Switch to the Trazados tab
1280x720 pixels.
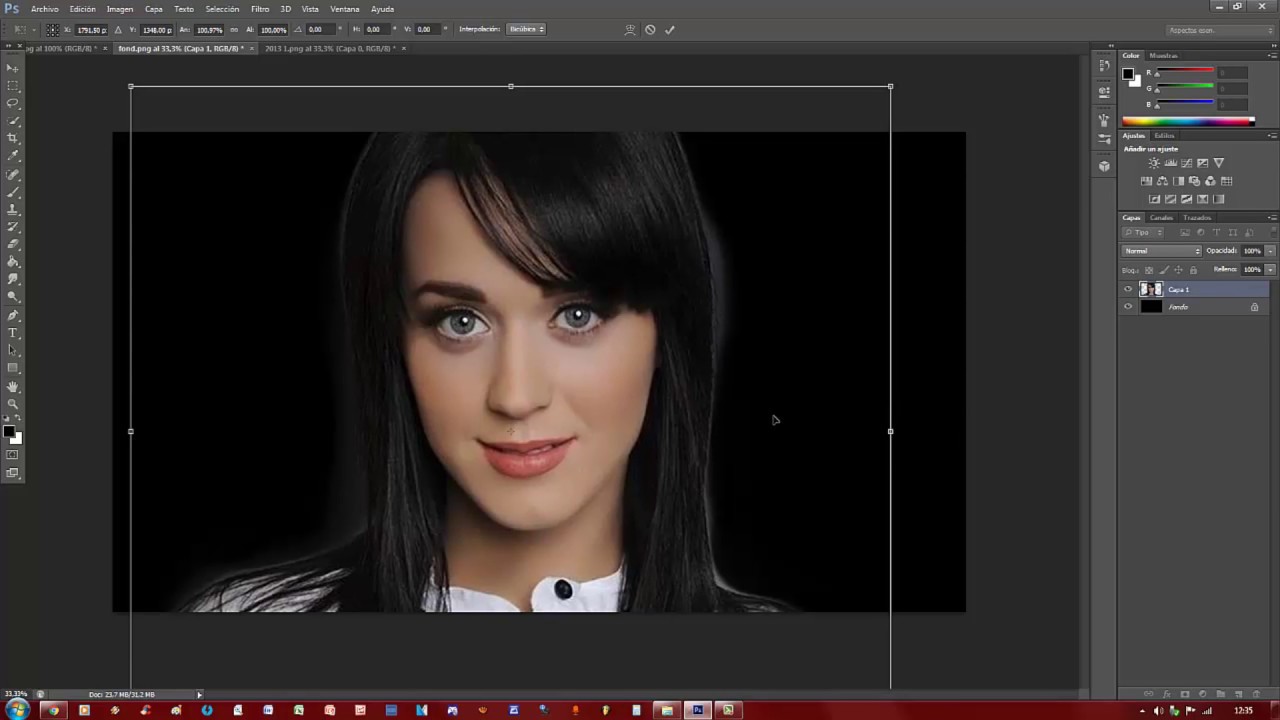1196,217
